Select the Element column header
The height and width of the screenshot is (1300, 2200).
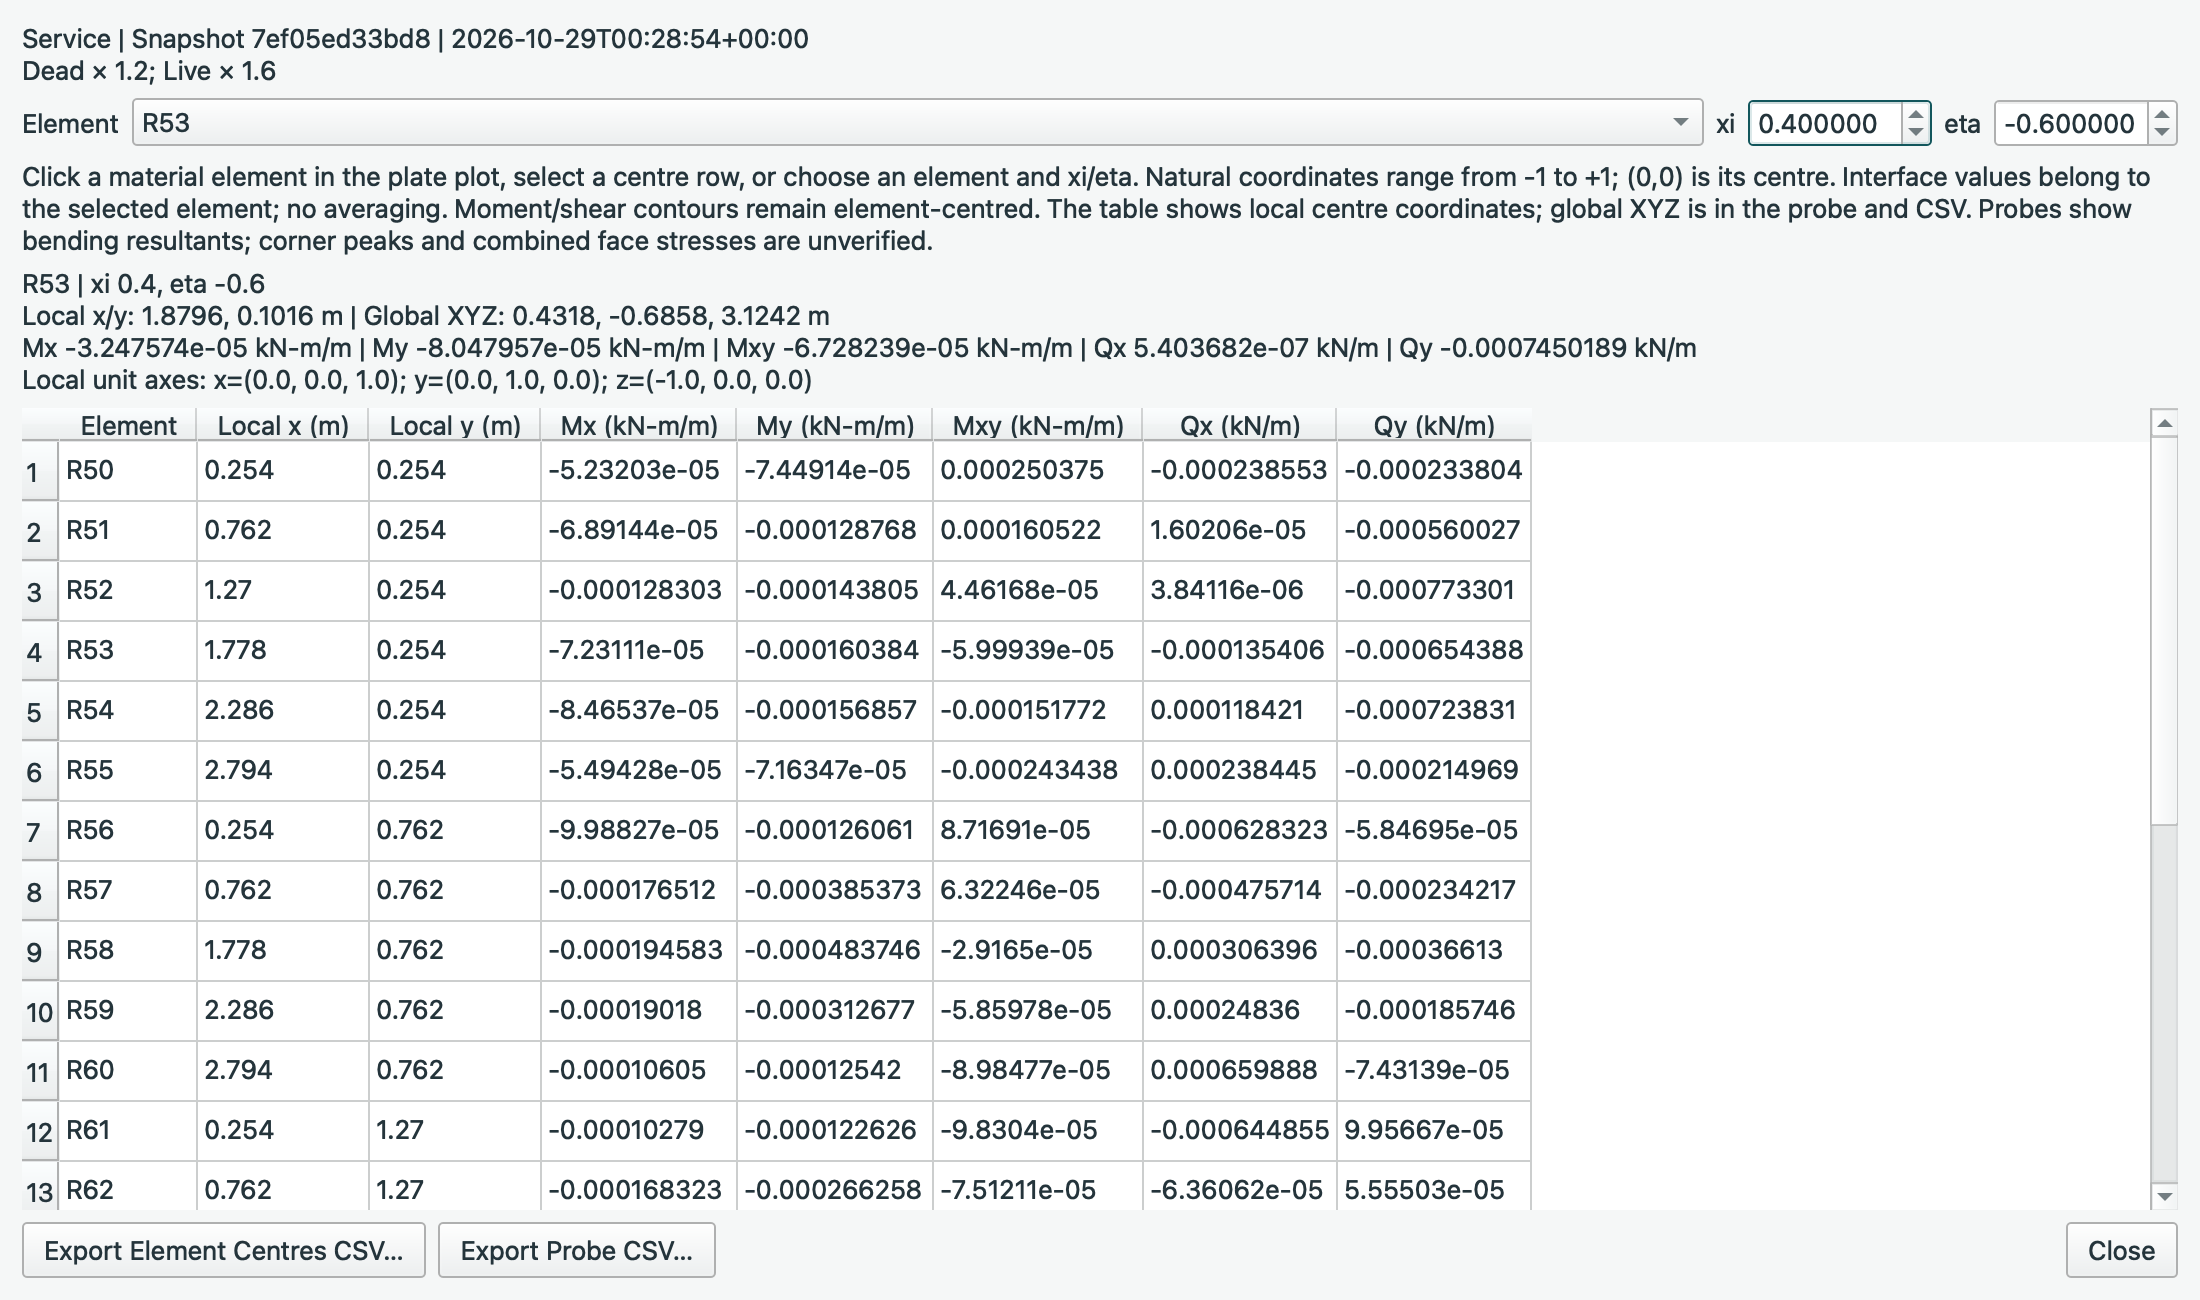[128, 425]
